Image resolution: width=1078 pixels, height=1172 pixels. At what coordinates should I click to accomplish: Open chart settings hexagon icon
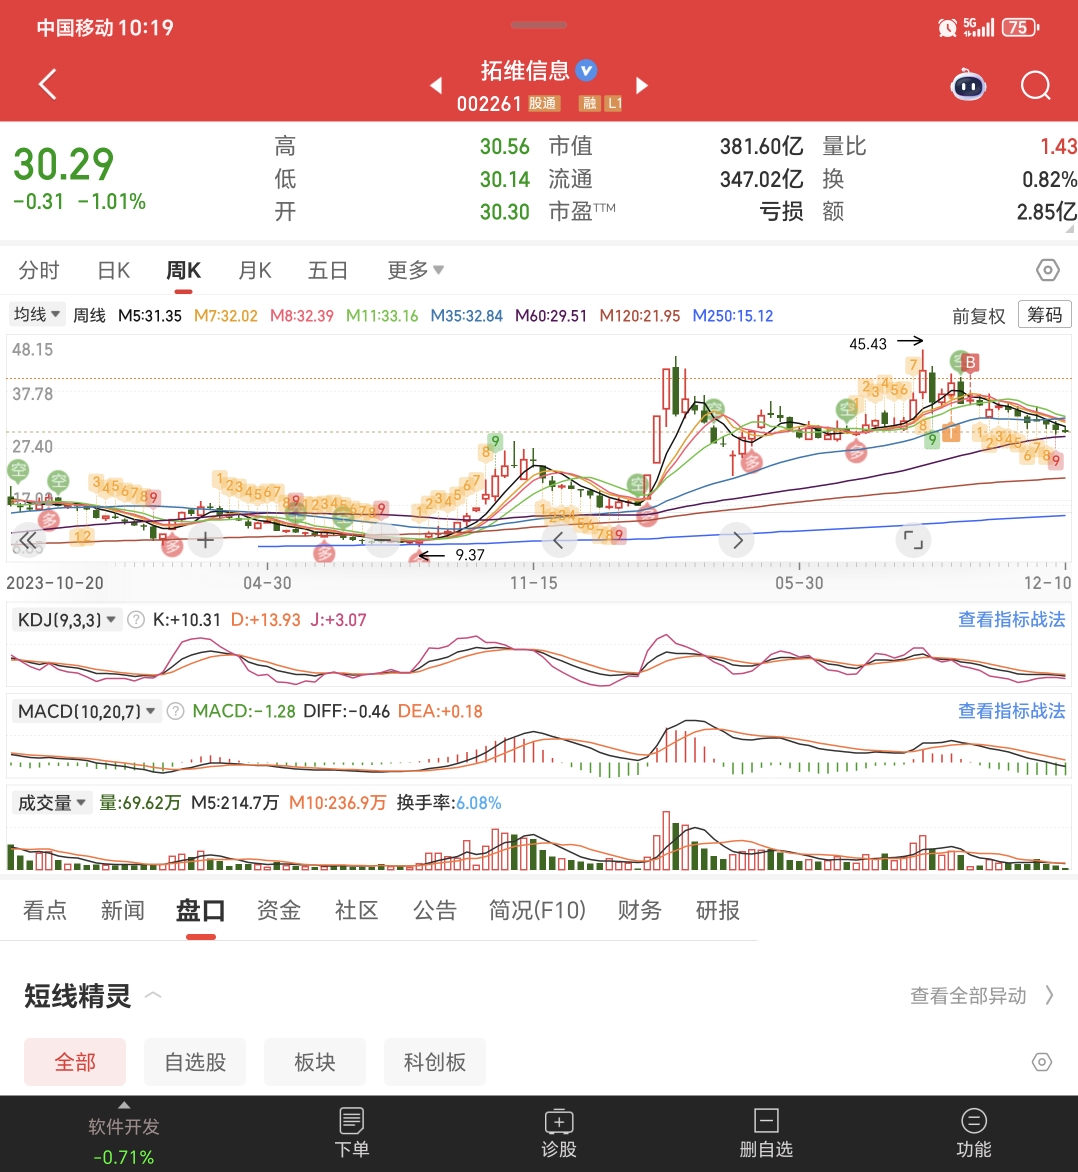coord(1047,270)
